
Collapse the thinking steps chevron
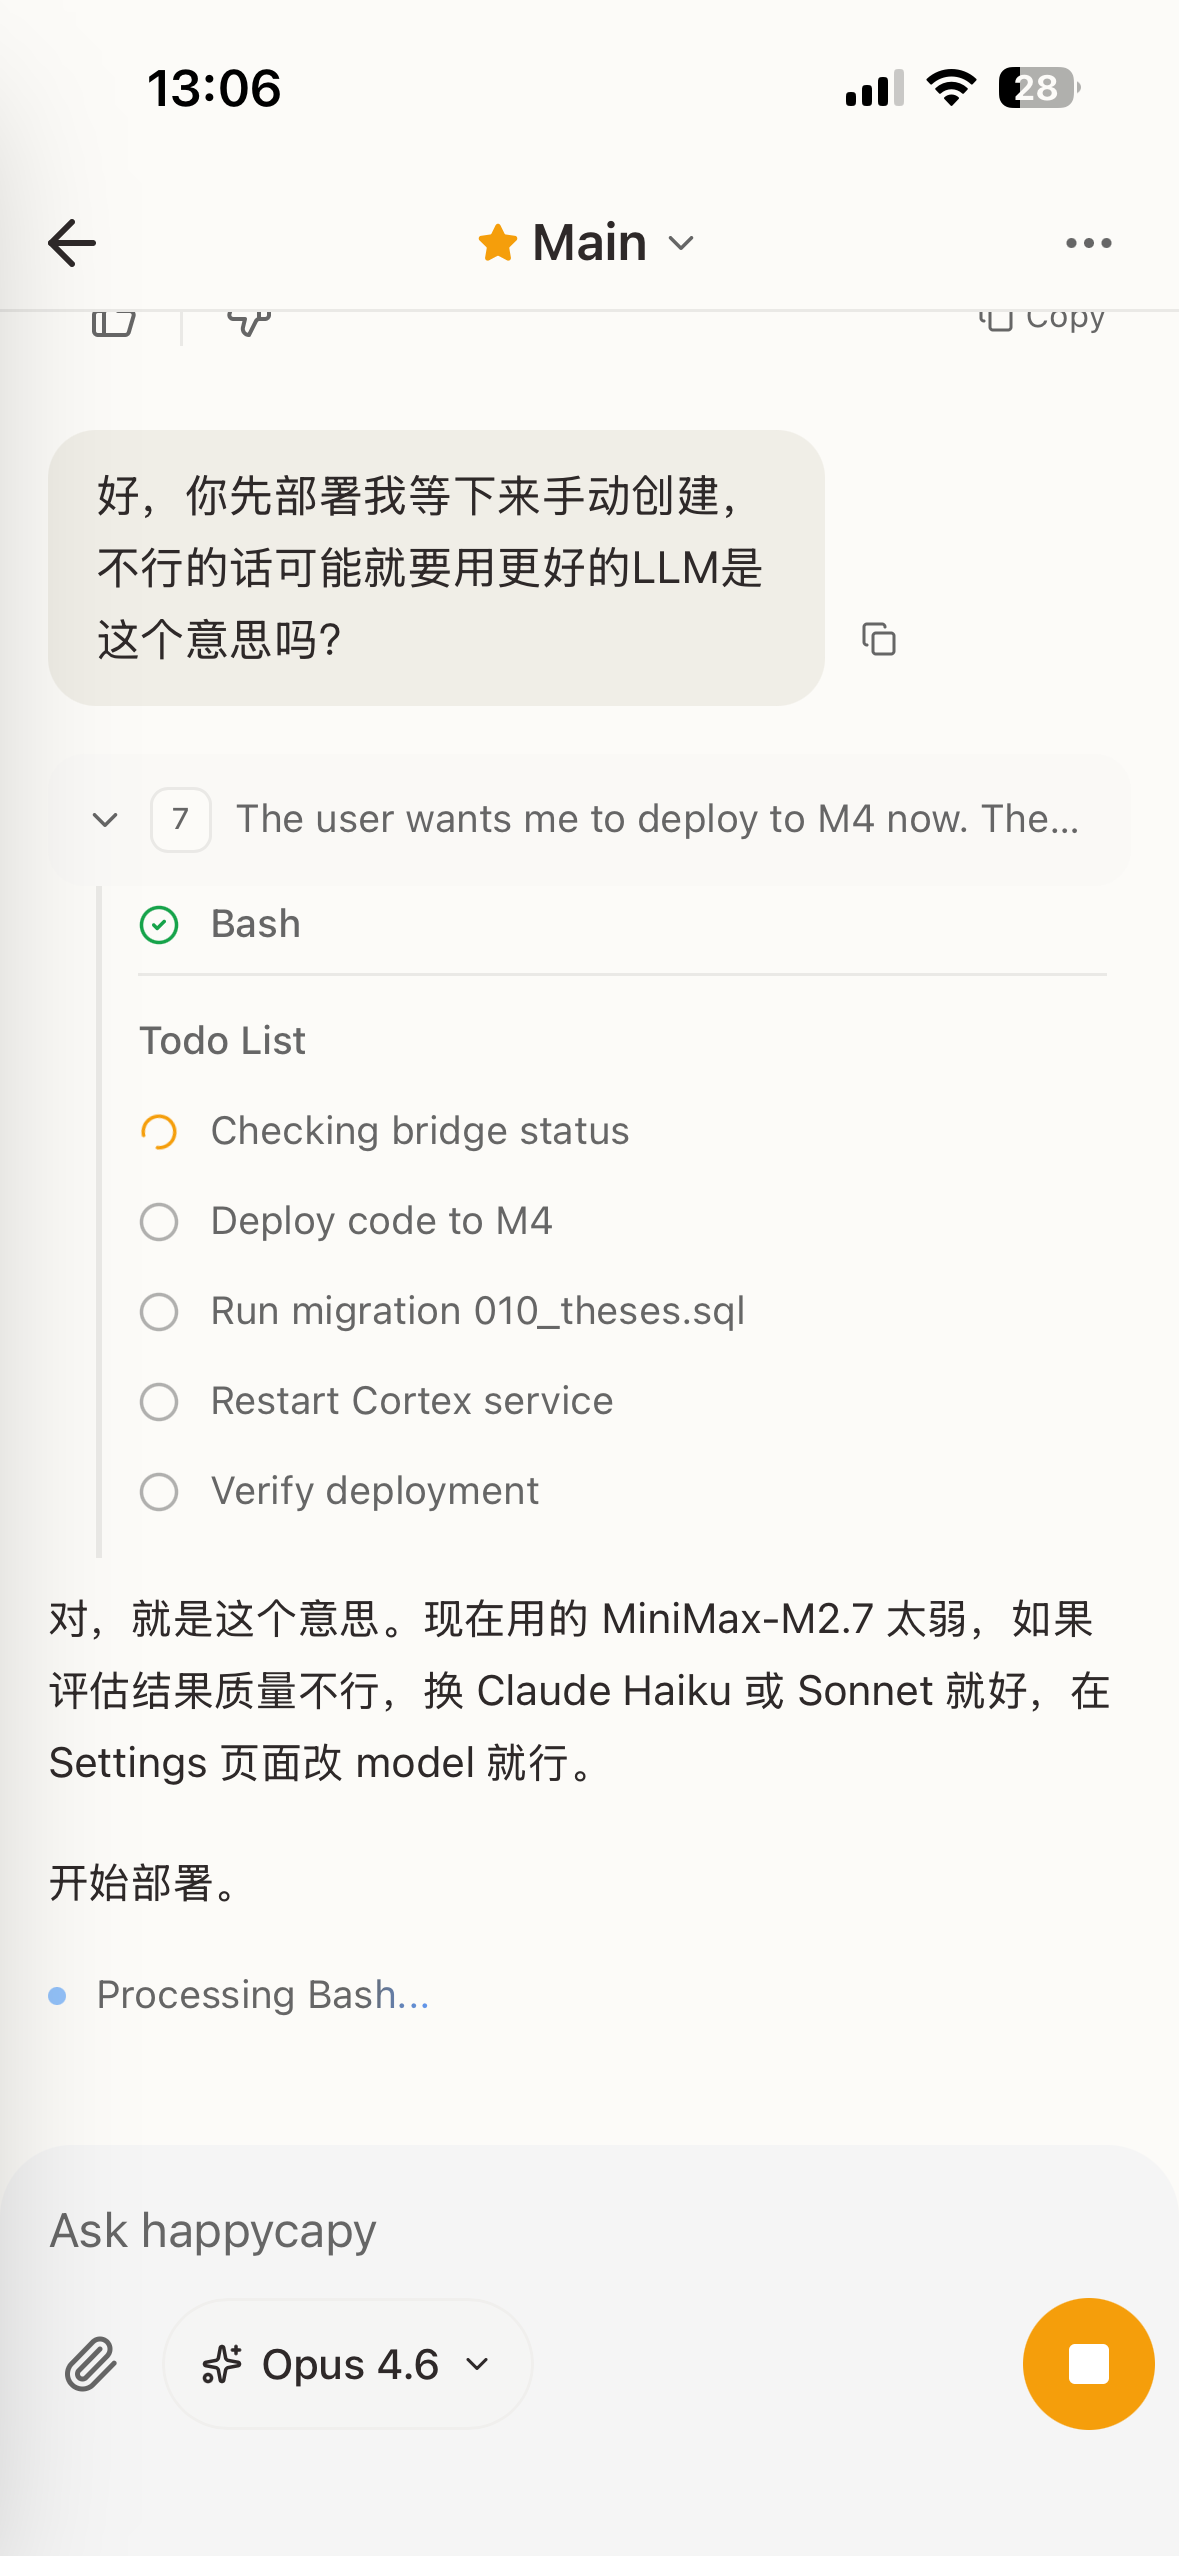(x=105, y=820)
